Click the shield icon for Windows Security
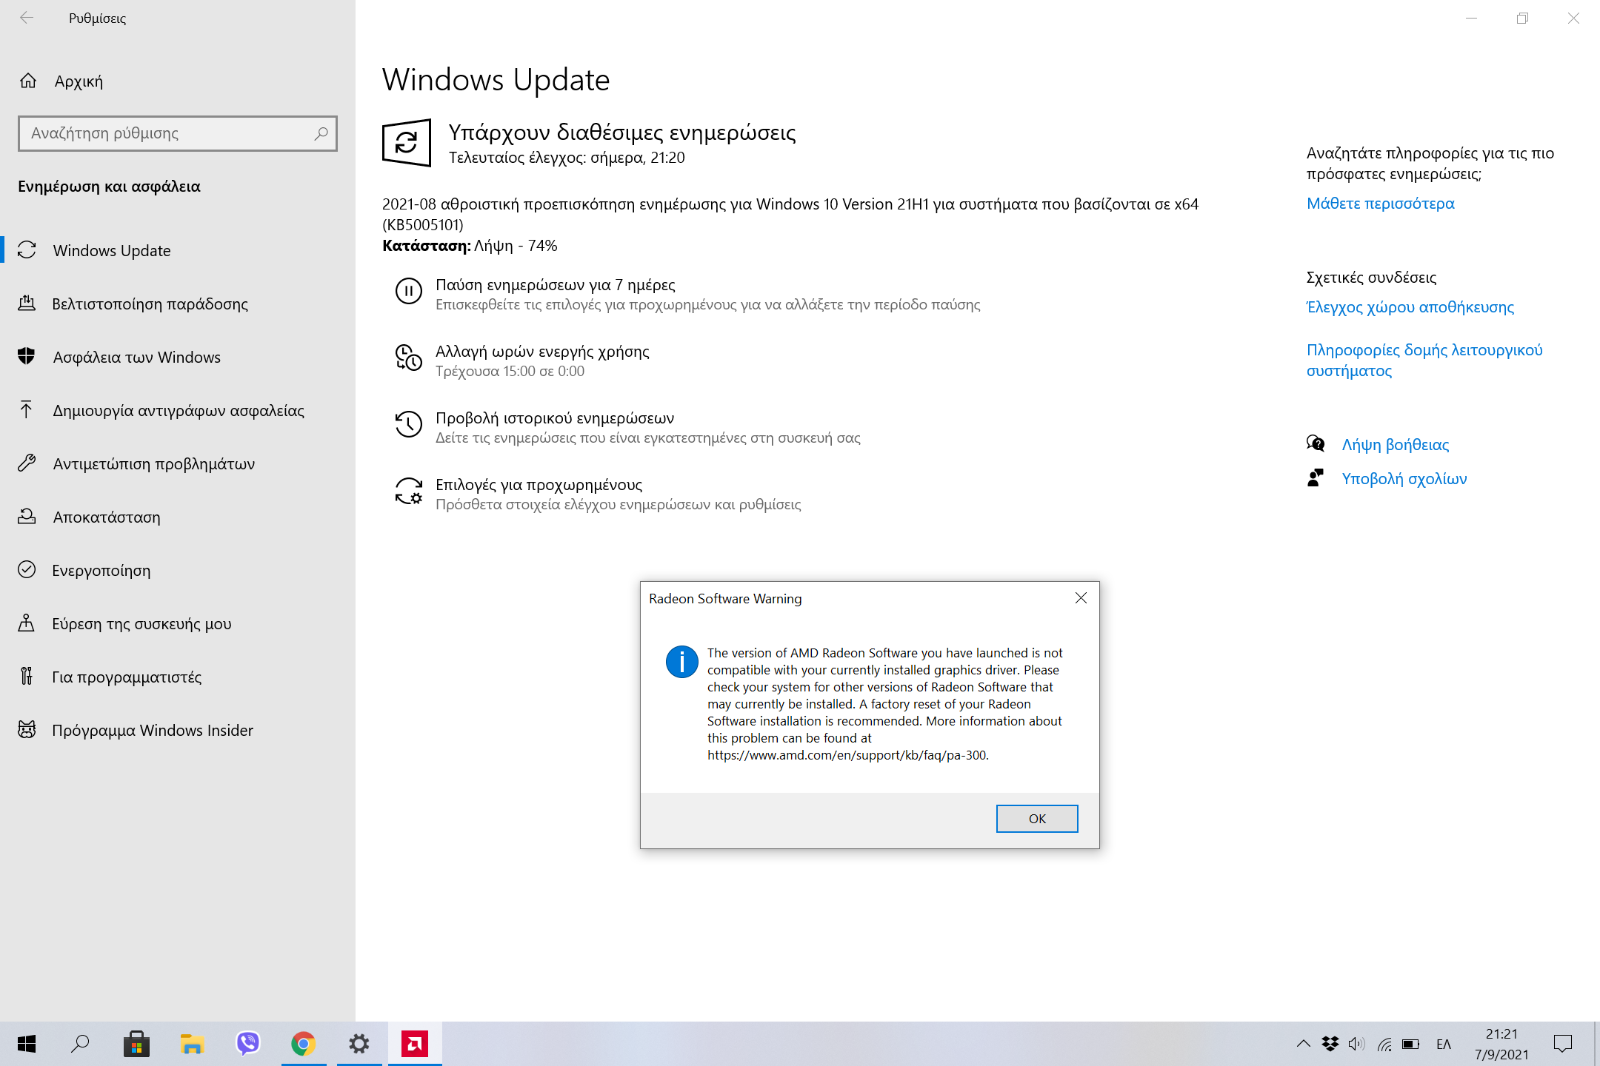The image size is (1600, 1066). (x=27, y=356)
